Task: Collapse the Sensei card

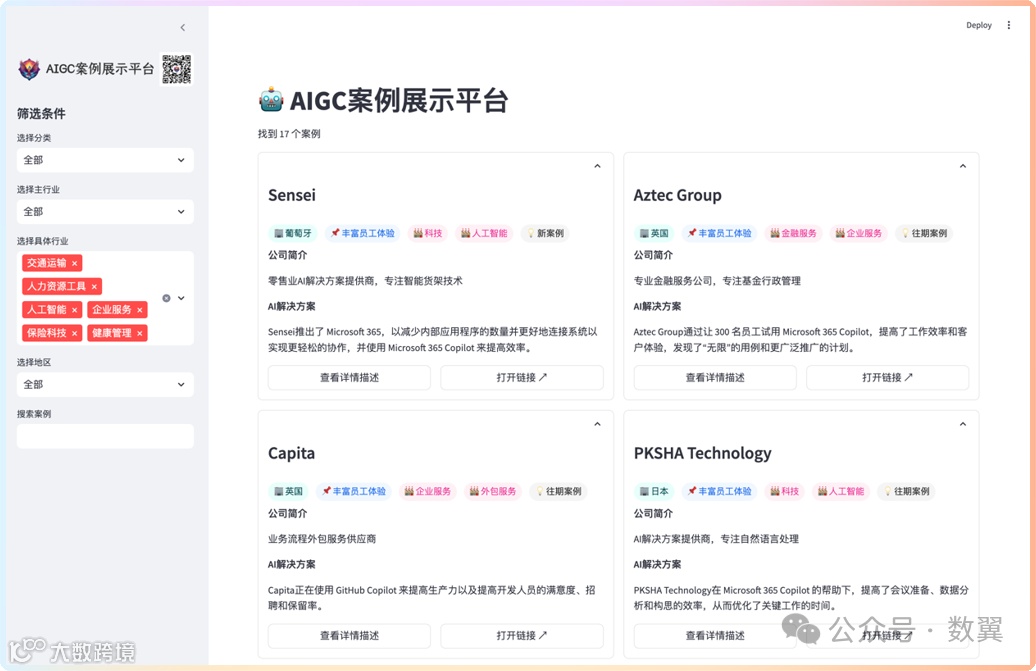Action: [597, 166]
